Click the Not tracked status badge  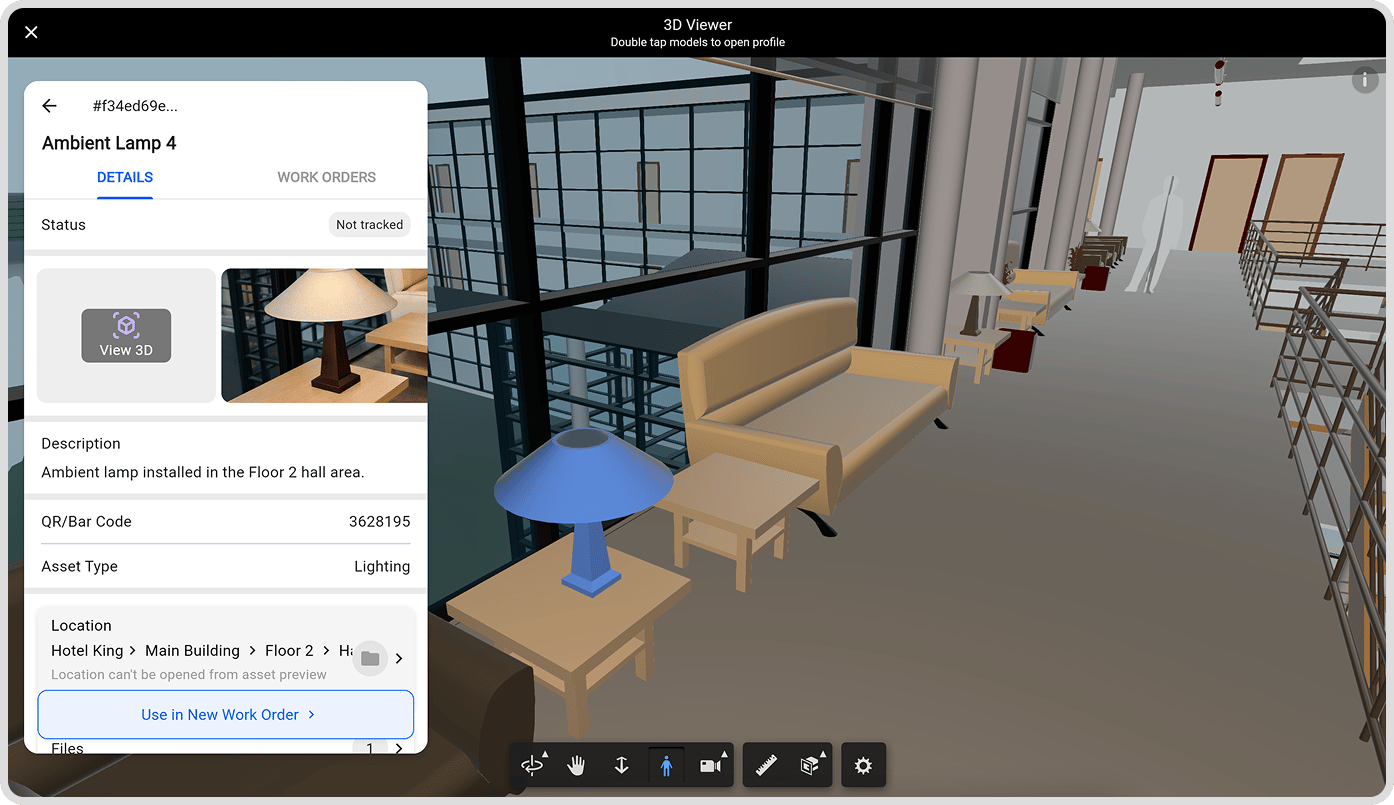tap(370, 225)
